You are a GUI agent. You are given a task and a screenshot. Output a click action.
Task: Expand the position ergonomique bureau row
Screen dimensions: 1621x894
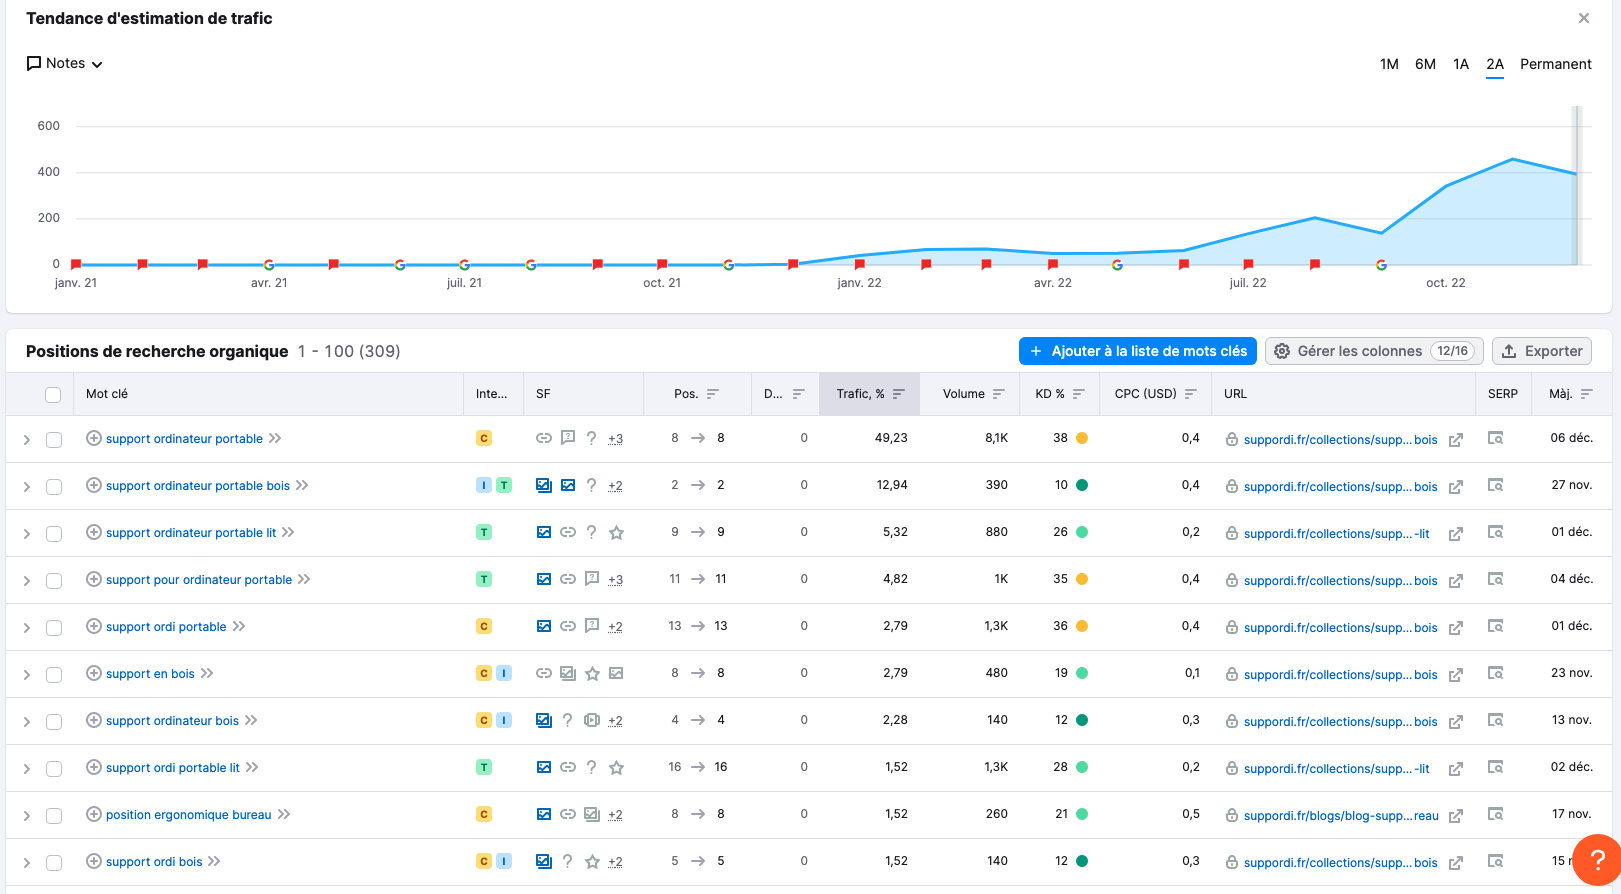[x=27, y=816]
